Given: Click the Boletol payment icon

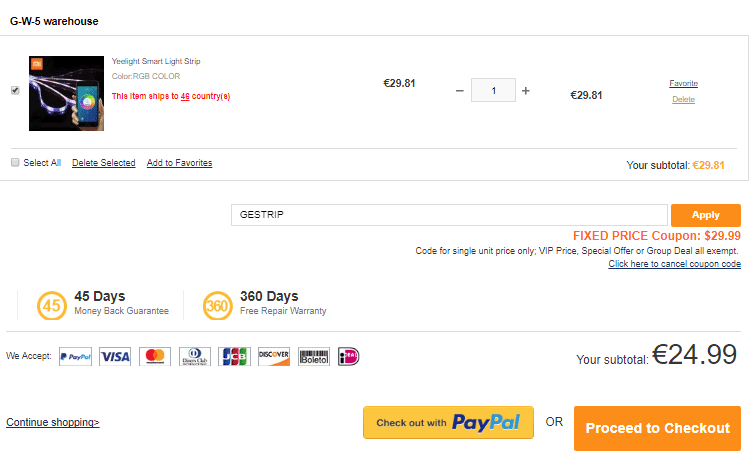Looking at the screenshot, I should coord(313,356).
